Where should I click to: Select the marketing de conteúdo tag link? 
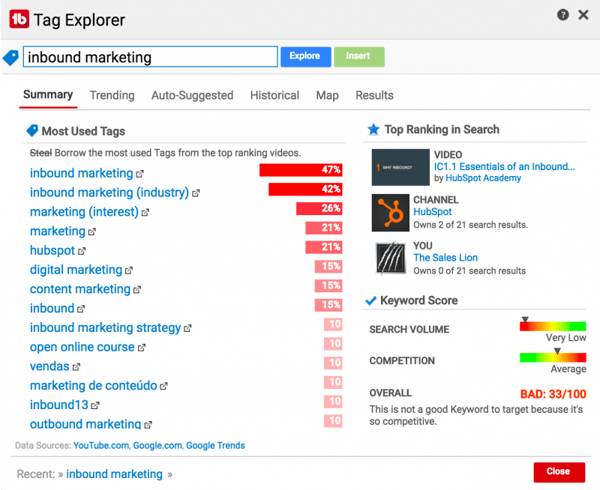pyautogui.click(x=93, y=386)
